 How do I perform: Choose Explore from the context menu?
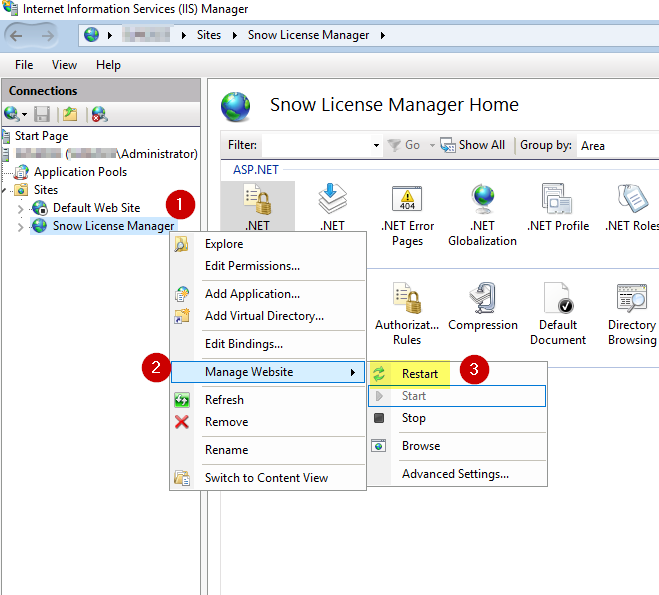268,244
